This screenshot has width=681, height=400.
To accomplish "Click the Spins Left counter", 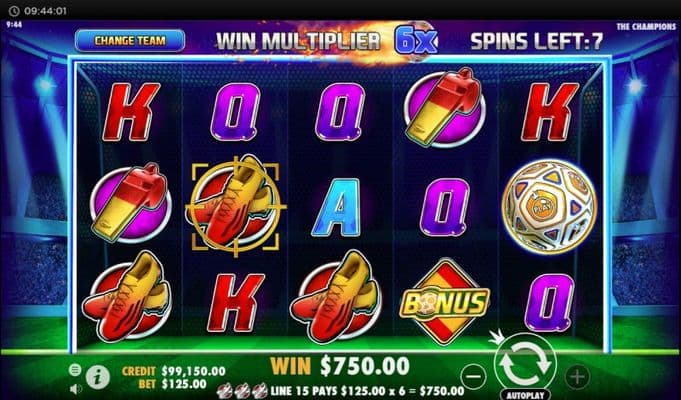I will click(x=537, y=41).
